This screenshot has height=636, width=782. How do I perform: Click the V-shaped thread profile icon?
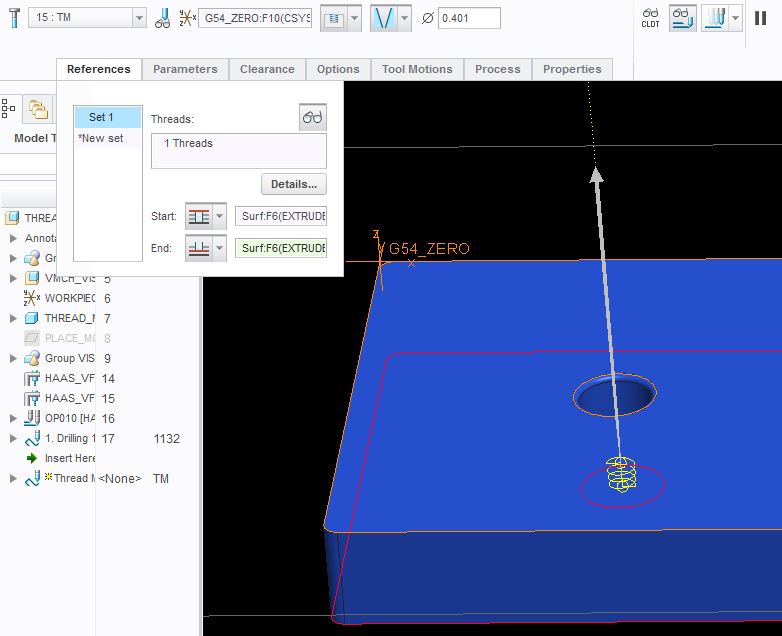click(x=384, y=18)
